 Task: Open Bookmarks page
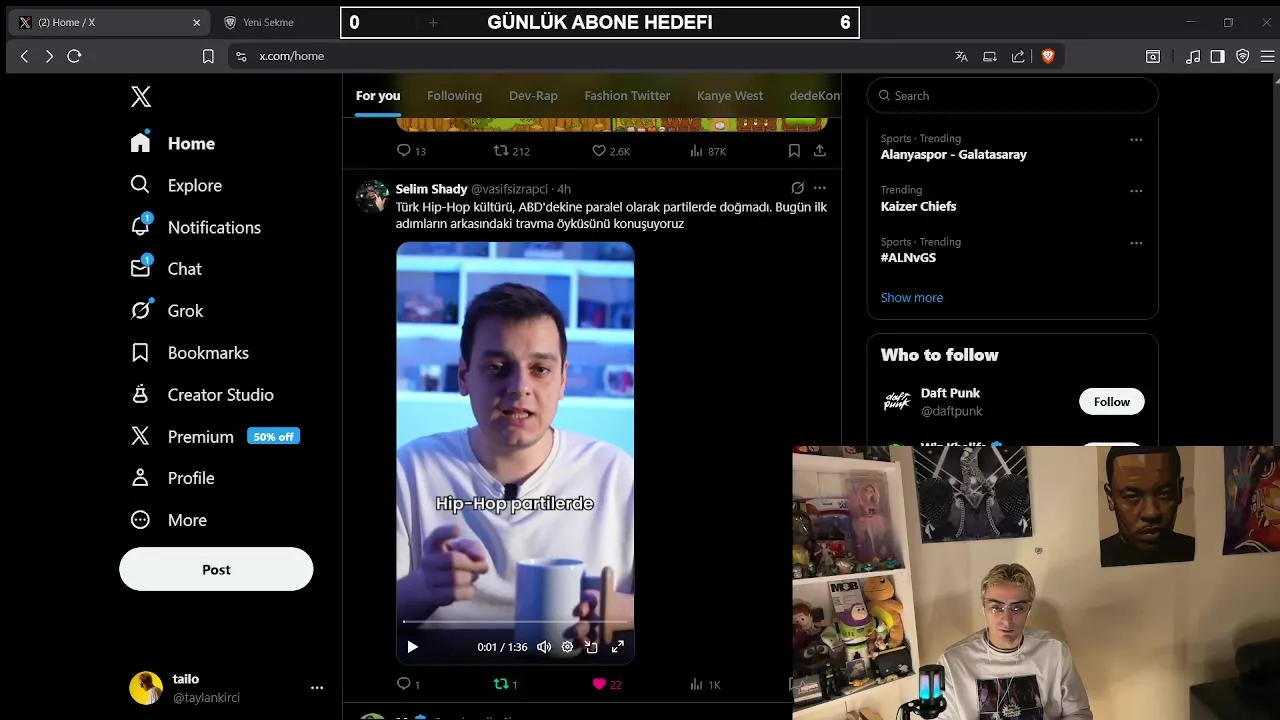(x=189, y=353)
